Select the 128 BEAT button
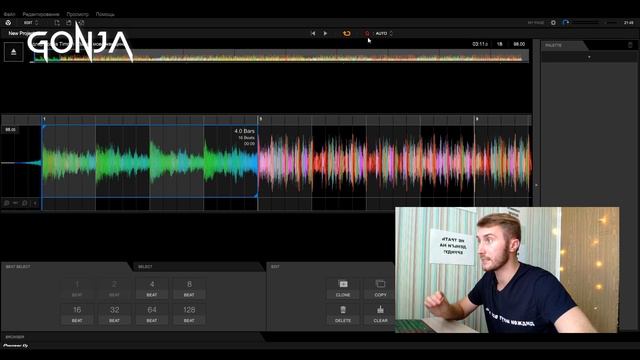This screenshot has height=360, width=640. [189, 314]
